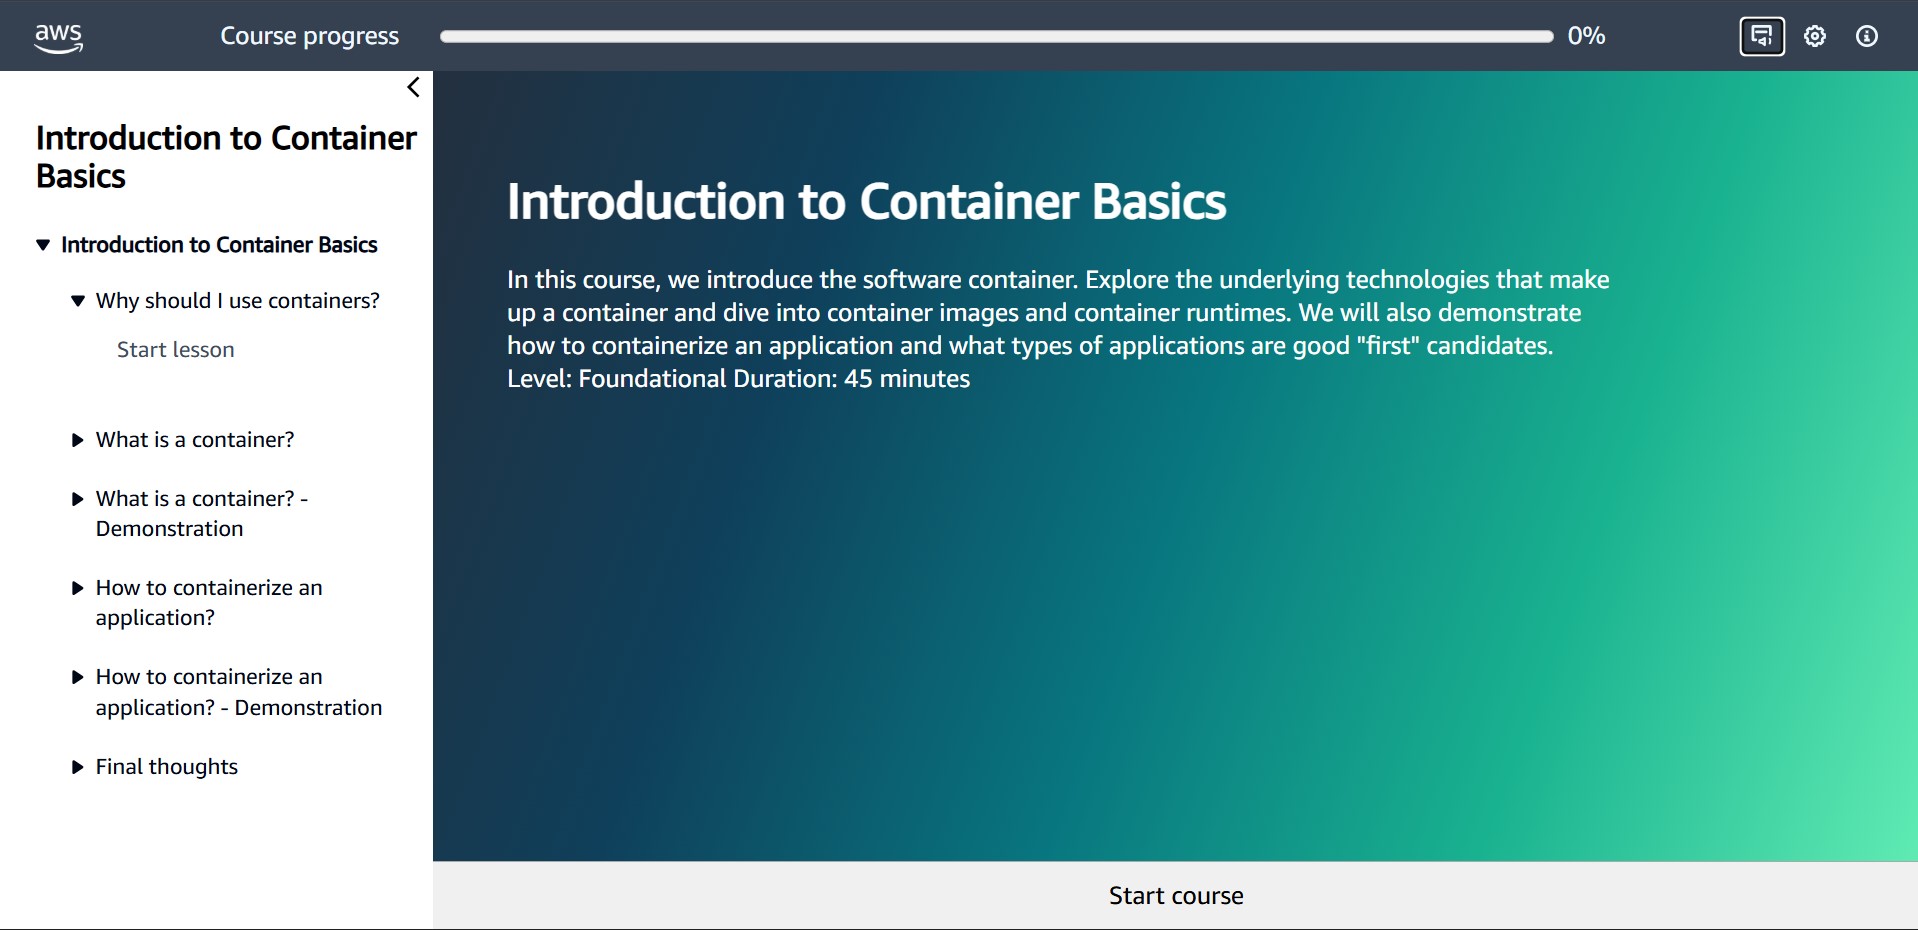The width and height of the screenshot is (1918, 930).
Task: Click the 0% progress percentage
Action: [x=1586, y=37]
